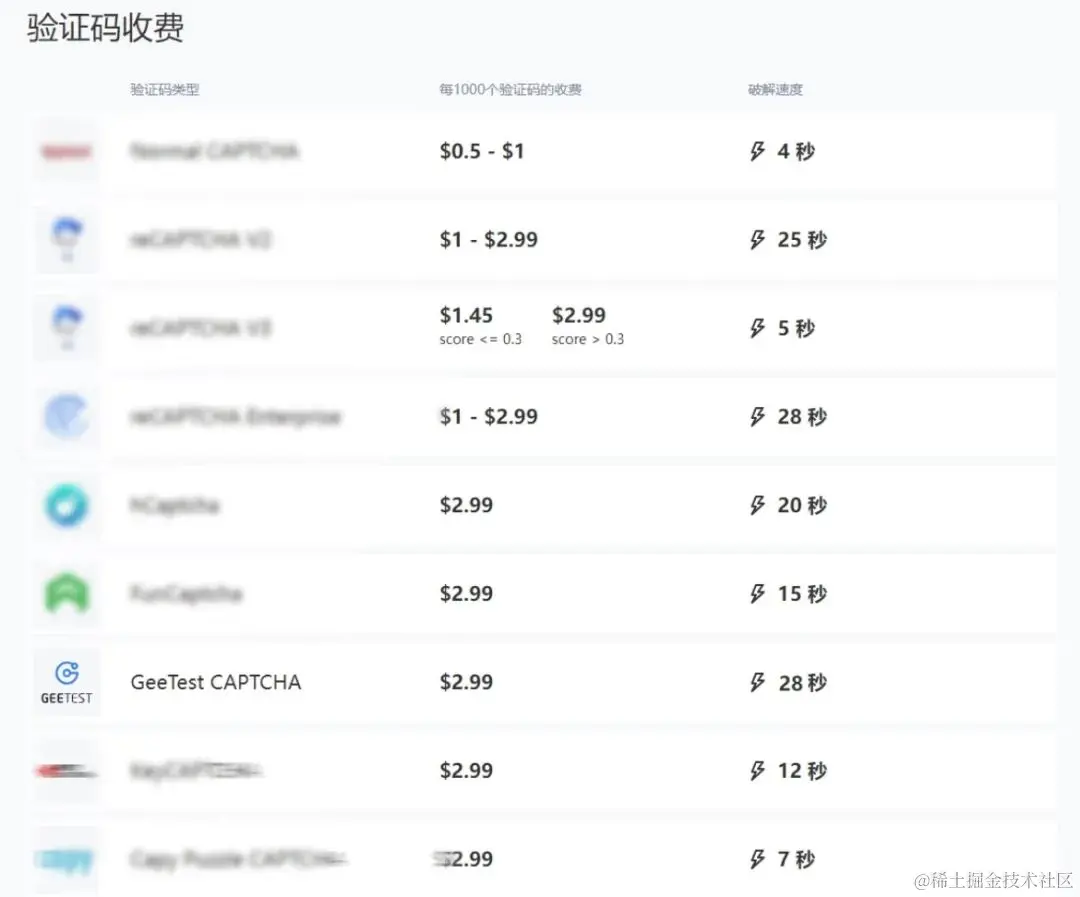Click the Capy Puzzle CAPTCHA logo icon

(66, 858)
